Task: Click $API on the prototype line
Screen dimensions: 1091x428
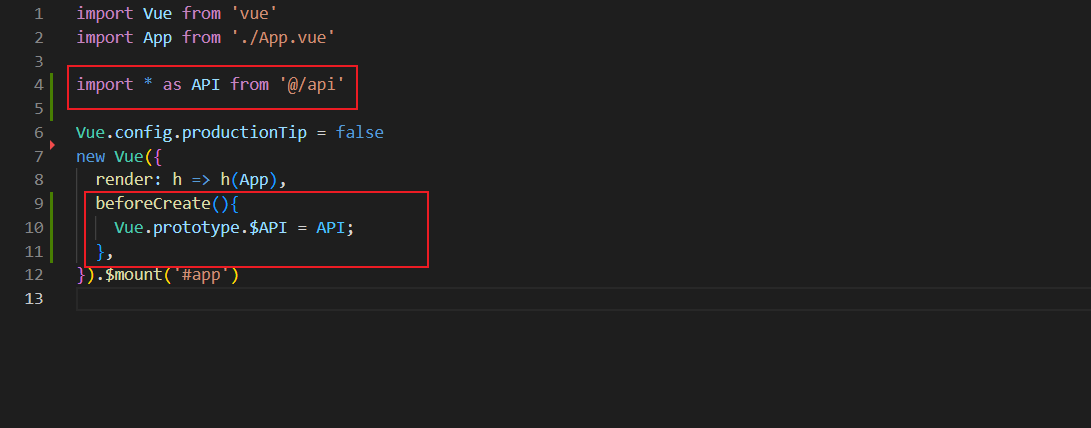Action: coord(269,228)
